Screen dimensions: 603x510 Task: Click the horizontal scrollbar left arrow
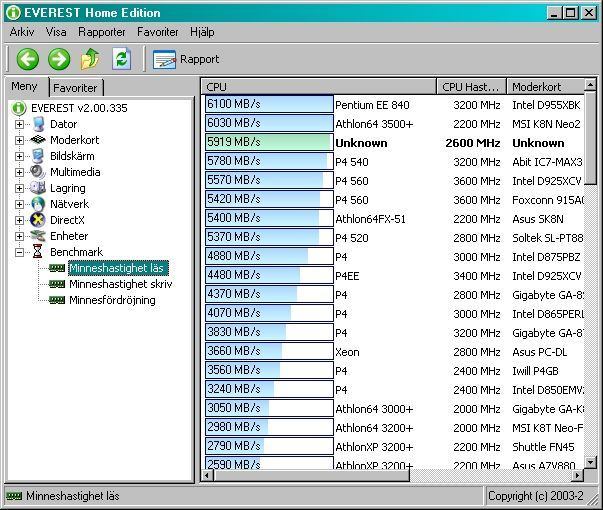pos(208,476)
